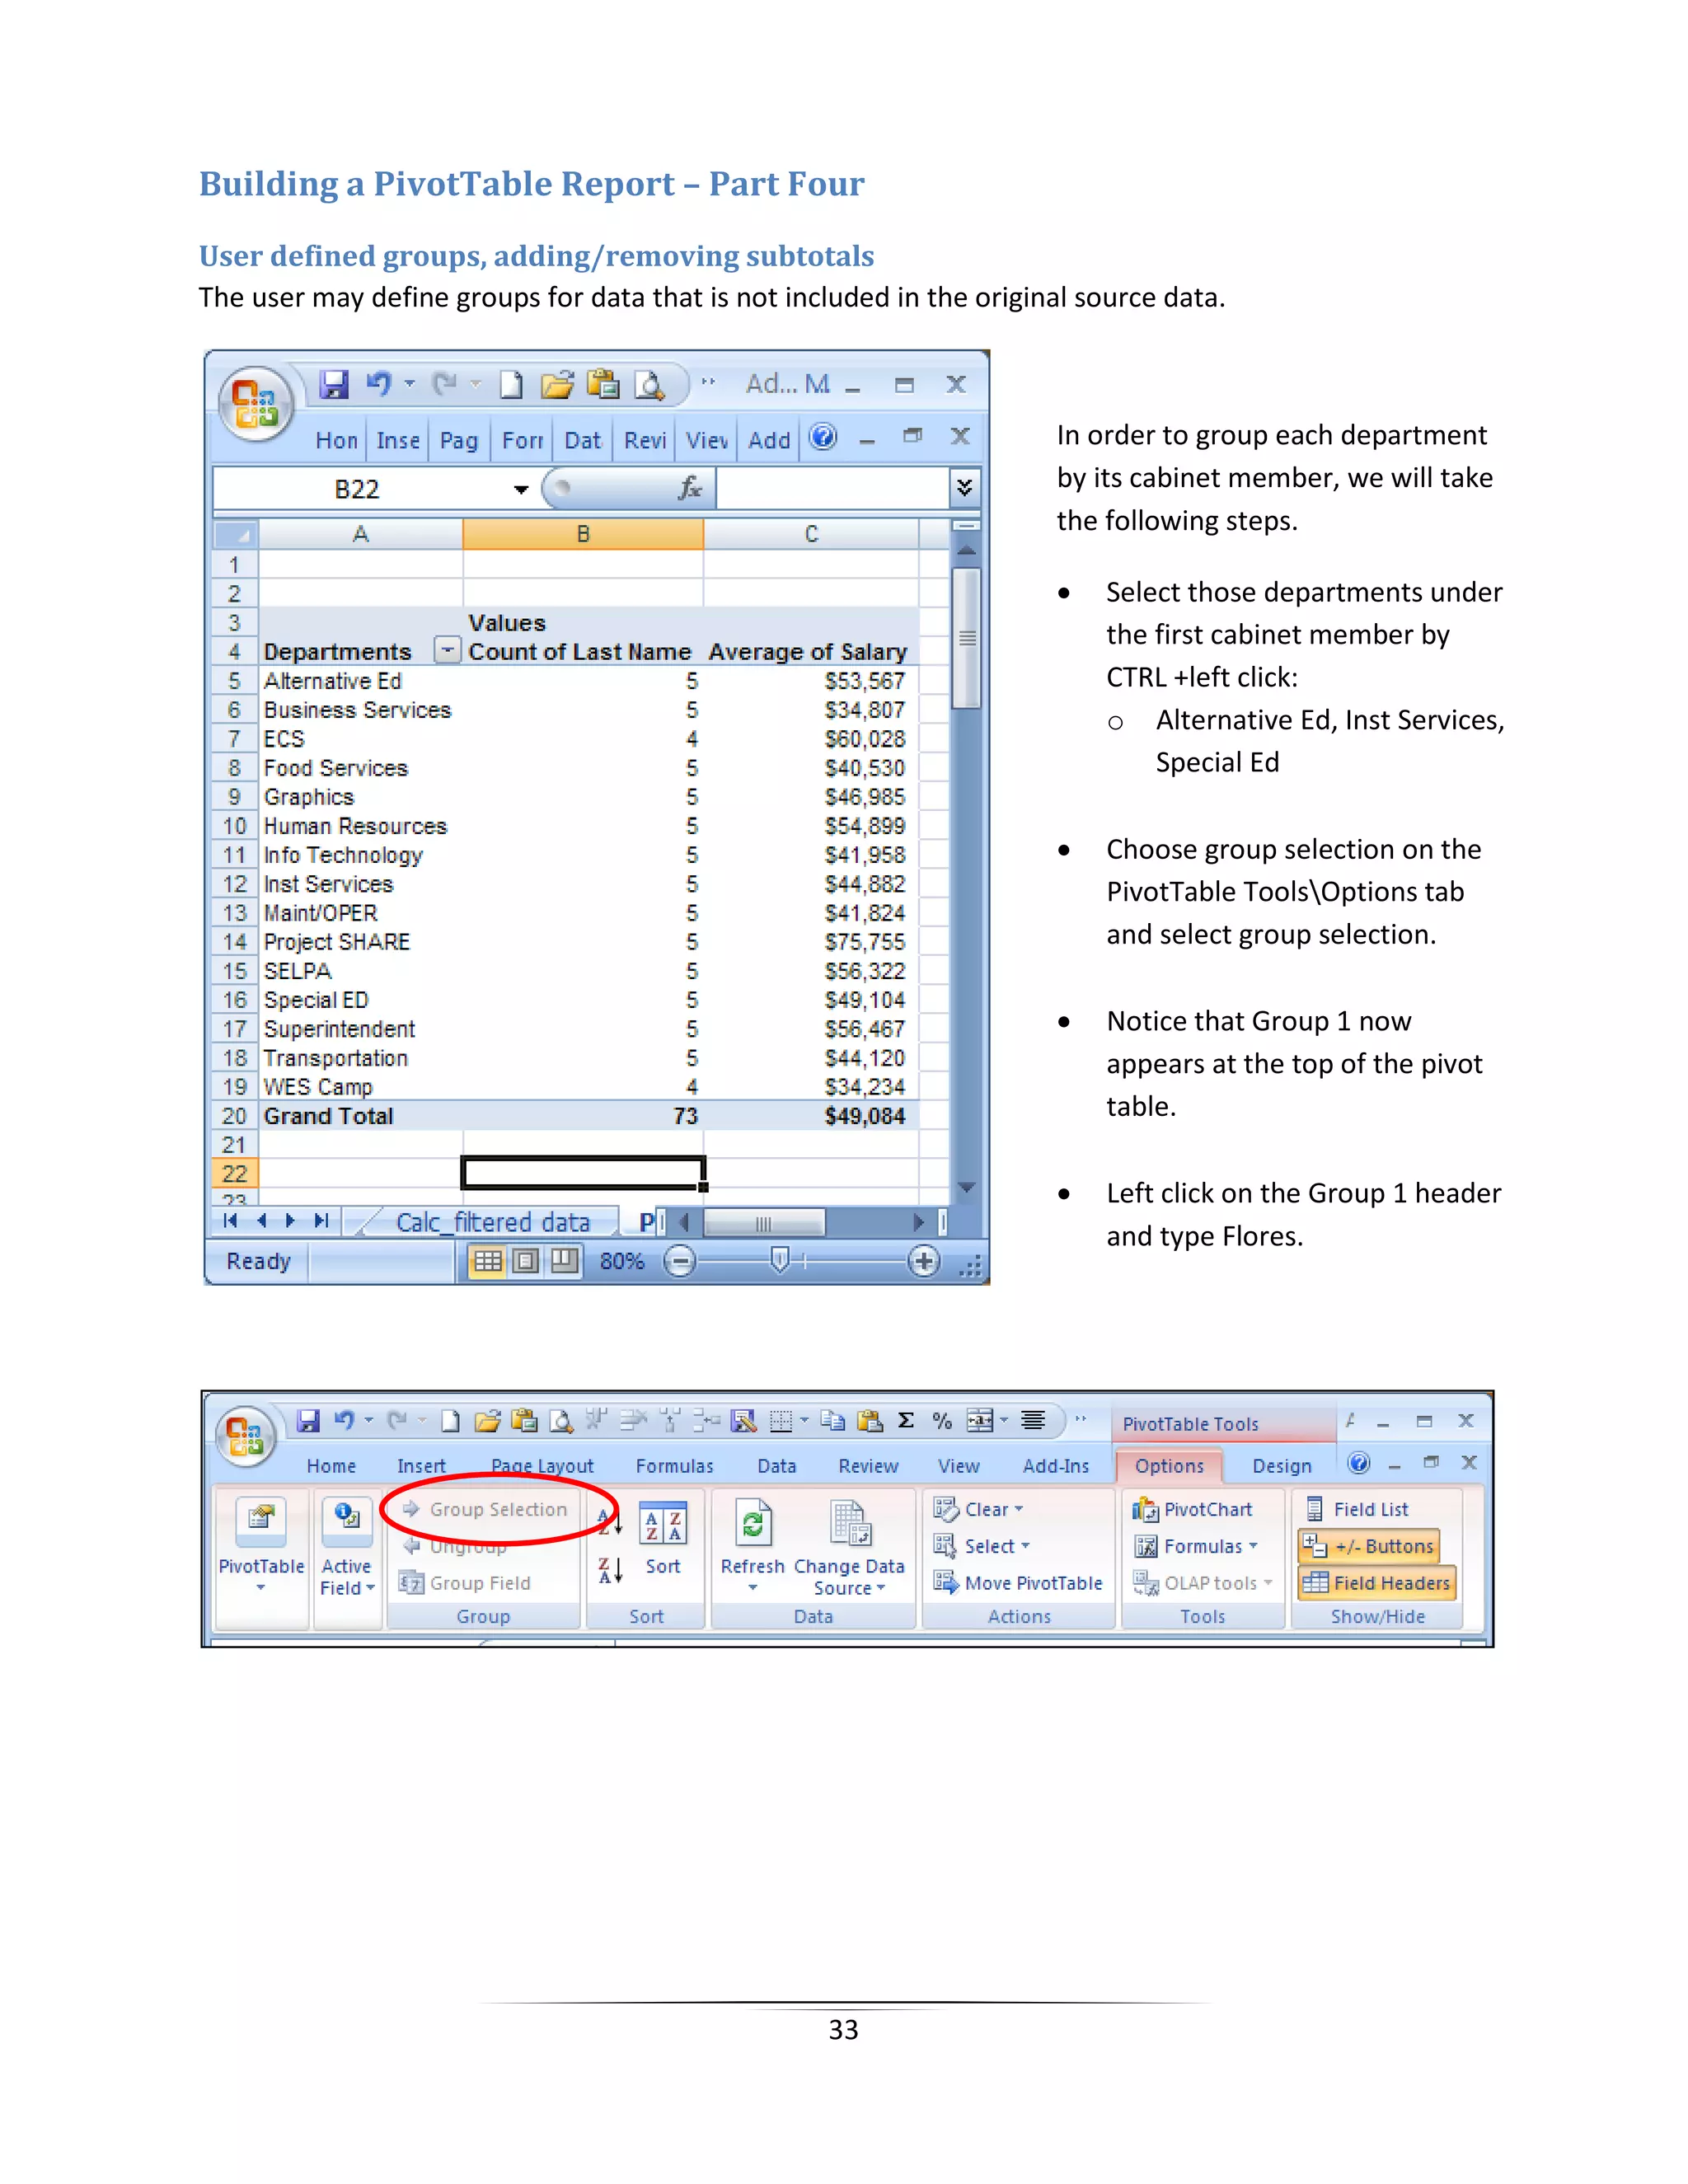The height and width of the screenshot is (2184, 1688).
Task: Toggle +/- Buttons in Show/Hide group
Action: click(1369, 1546)
